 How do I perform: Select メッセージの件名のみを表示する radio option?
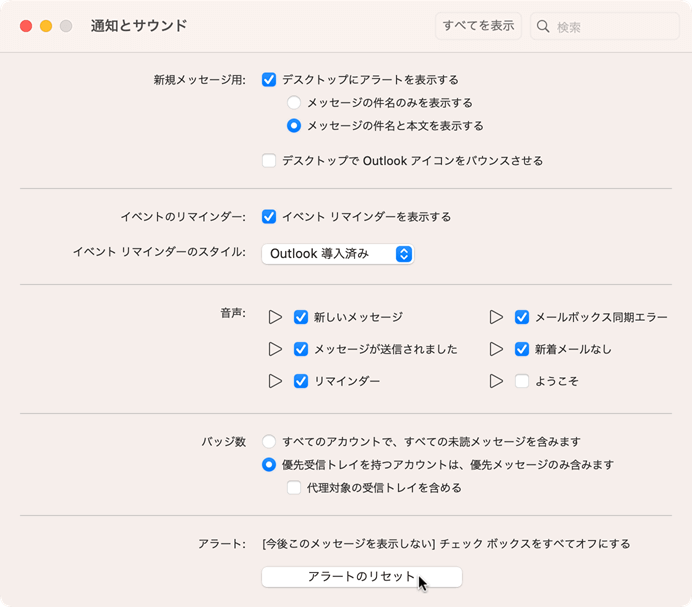(294, 102)
